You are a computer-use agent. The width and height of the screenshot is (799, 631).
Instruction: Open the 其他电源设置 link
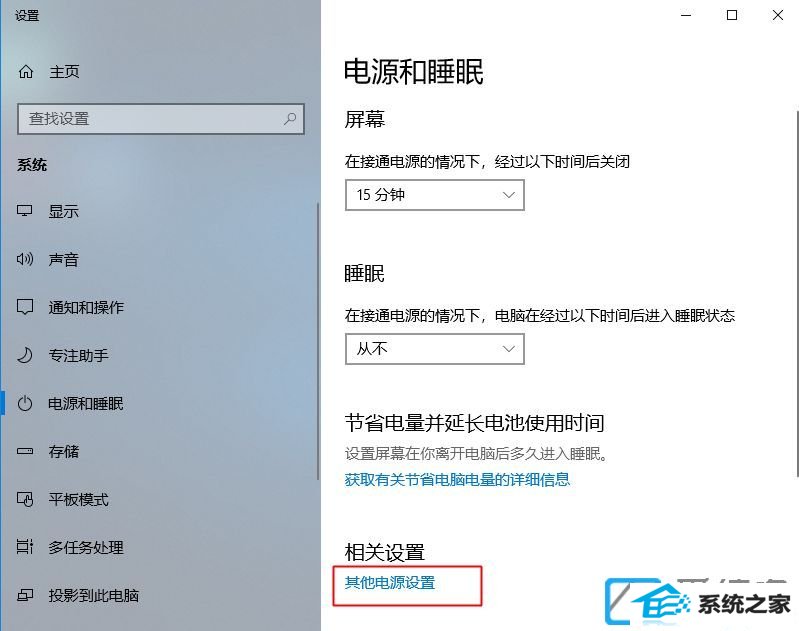(390, 583)
